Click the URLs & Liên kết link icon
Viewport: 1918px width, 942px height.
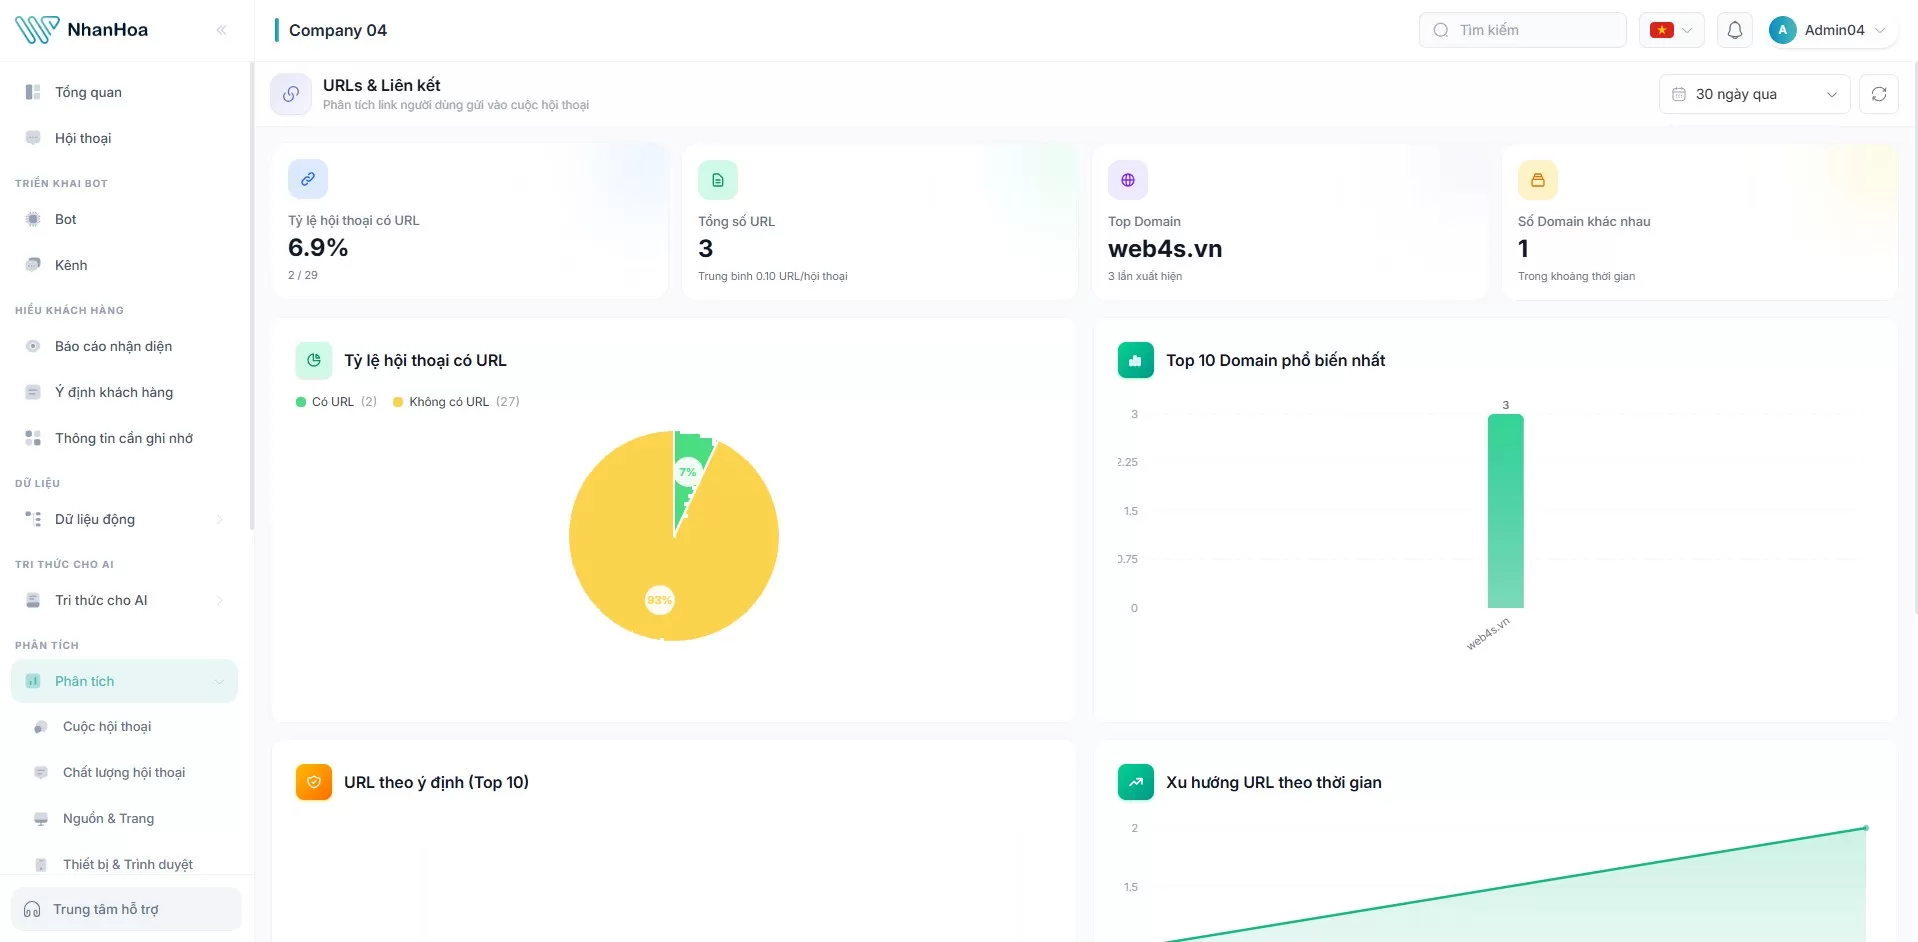[291, 94]
